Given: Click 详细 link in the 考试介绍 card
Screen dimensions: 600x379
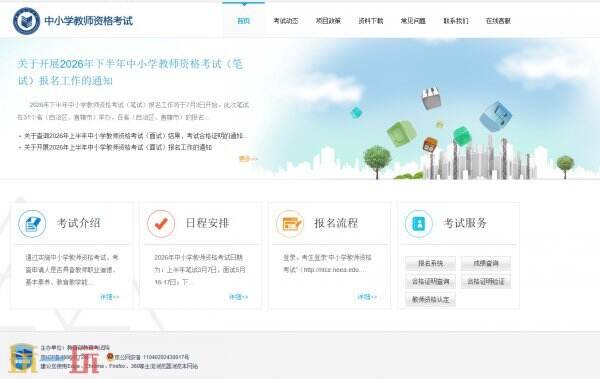Looking at the screenshot, I should 110,297.
